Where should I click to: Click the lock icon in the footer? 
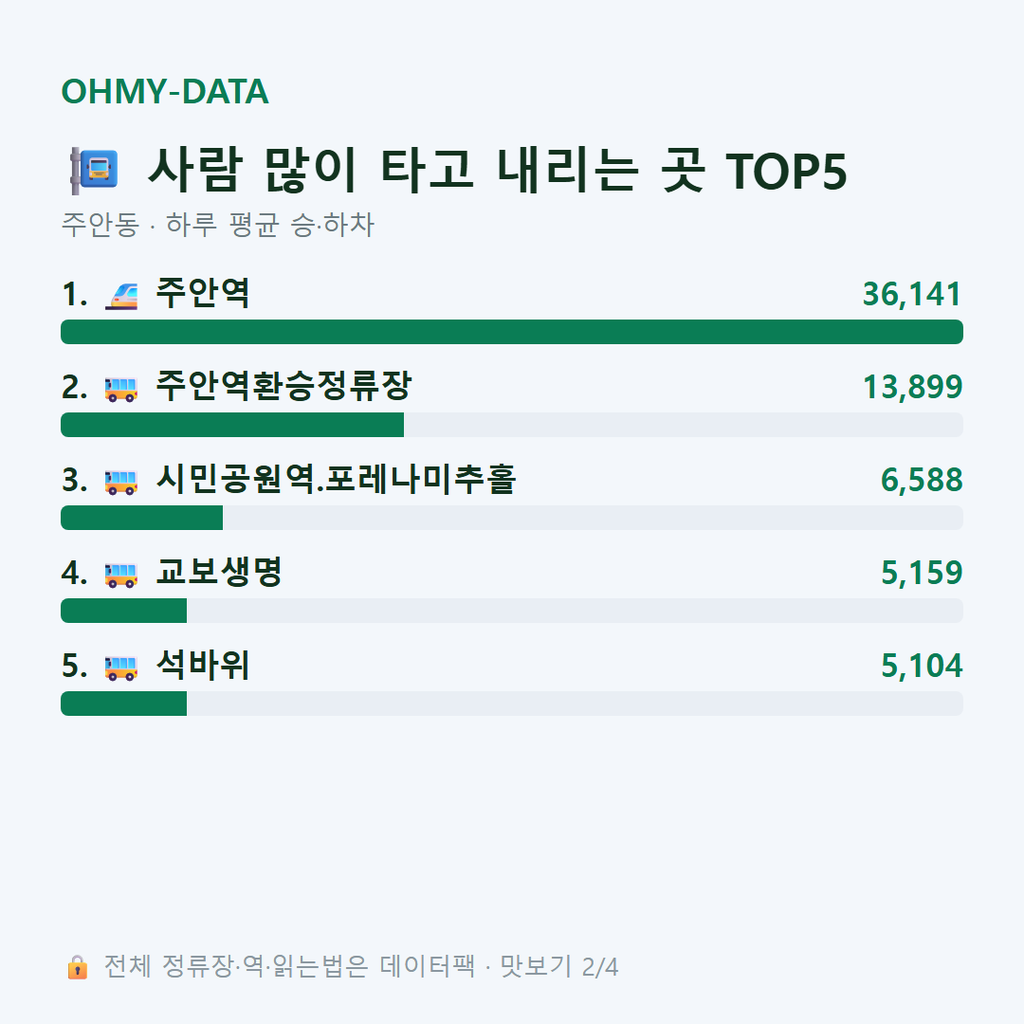(x=77, y=967)
